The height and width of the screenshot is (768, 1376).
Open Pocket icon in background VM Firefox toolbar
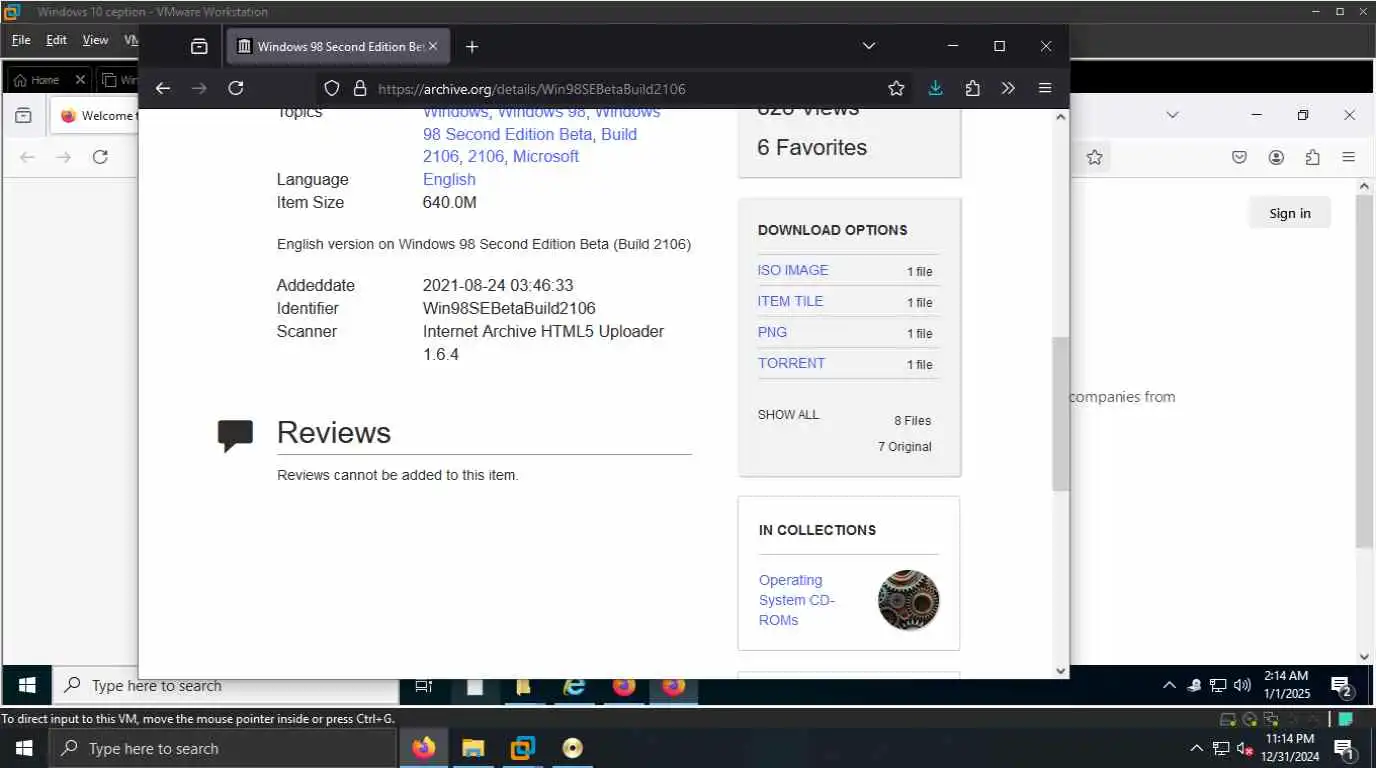(1239, 157)
